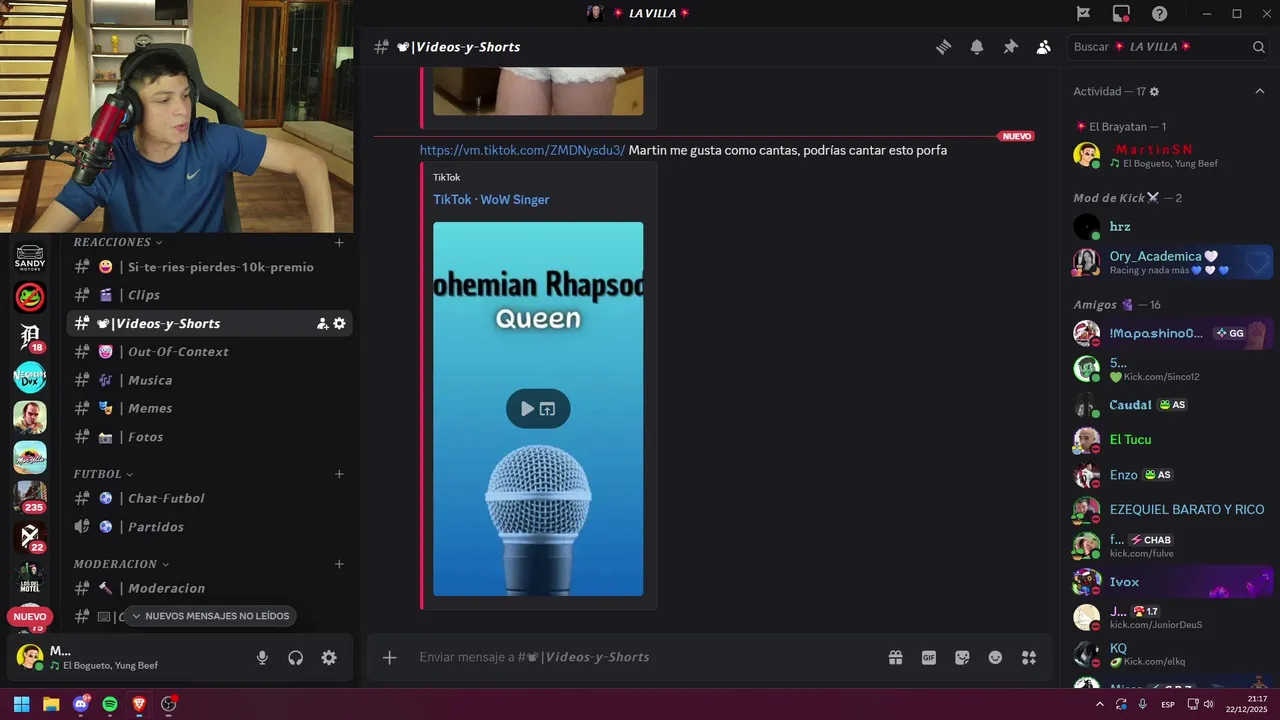The height and width of the screenshot is (720, 1280).
Task: Open Si-te-ries-pierdes-10k-premio channel
Action: (209, 267)
